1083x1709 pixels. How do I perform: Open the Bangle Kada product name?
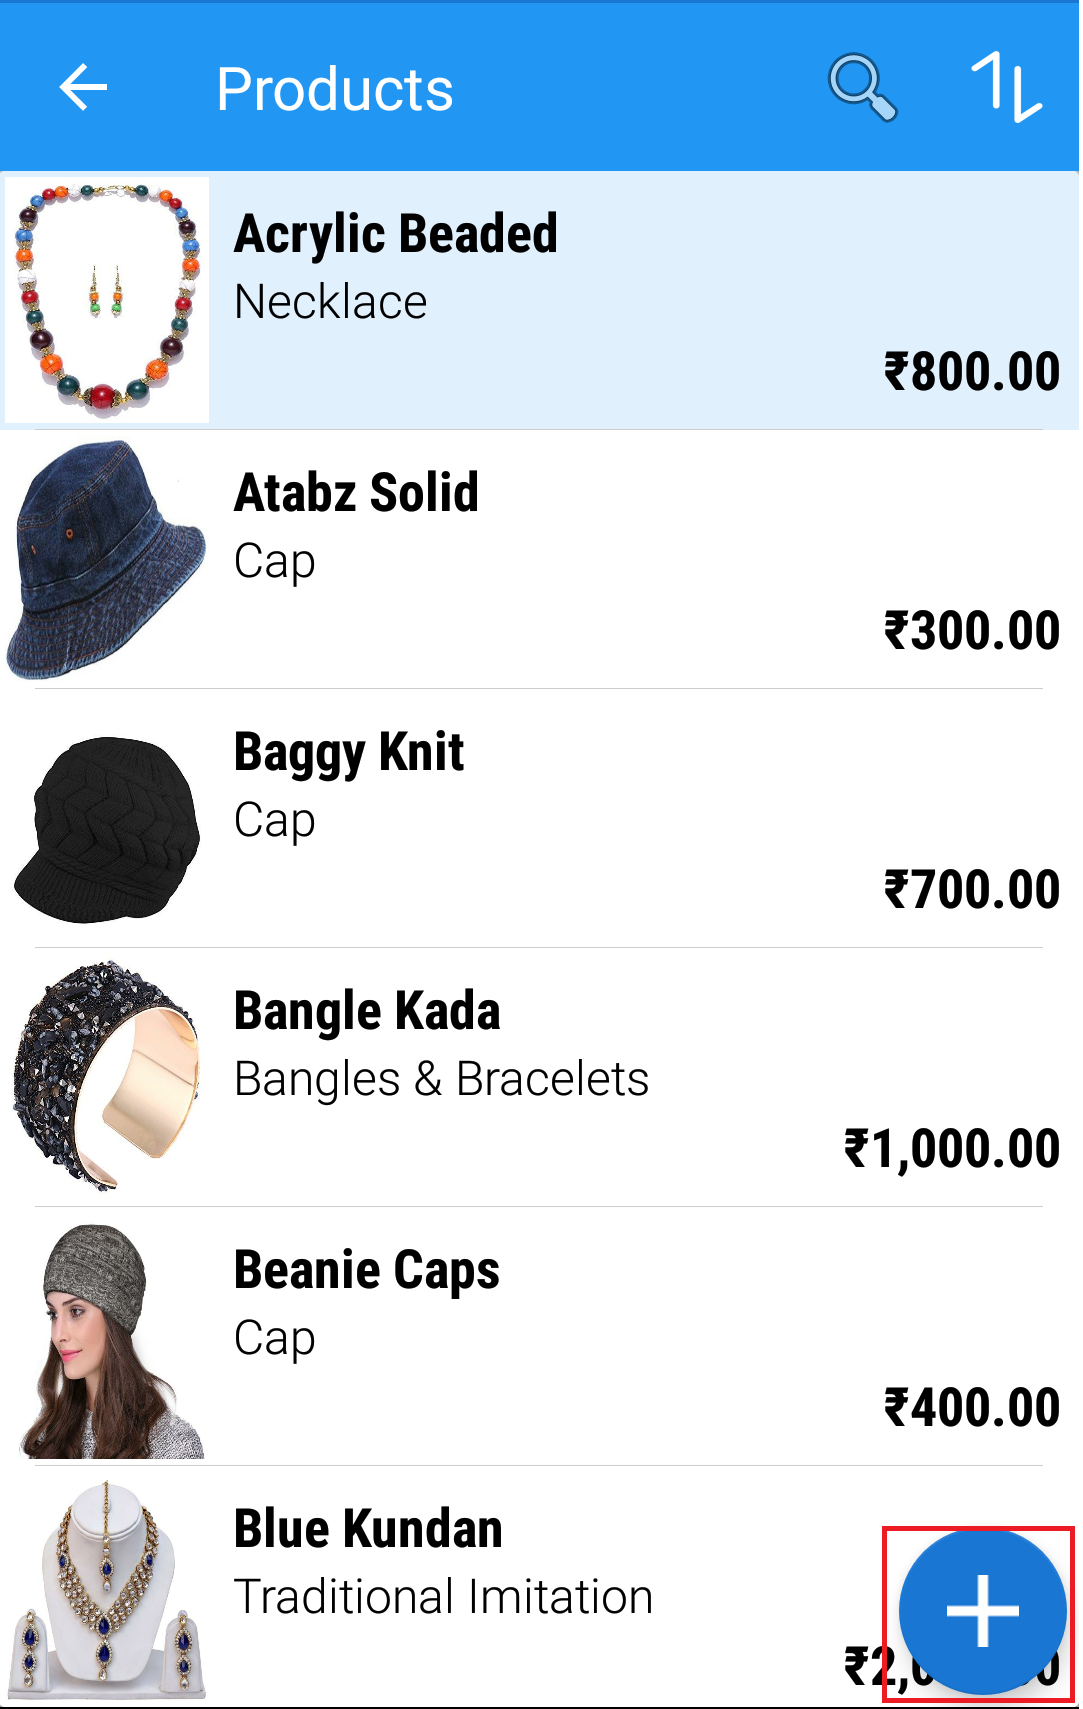pyautogui.click(x=367, y=1011)
